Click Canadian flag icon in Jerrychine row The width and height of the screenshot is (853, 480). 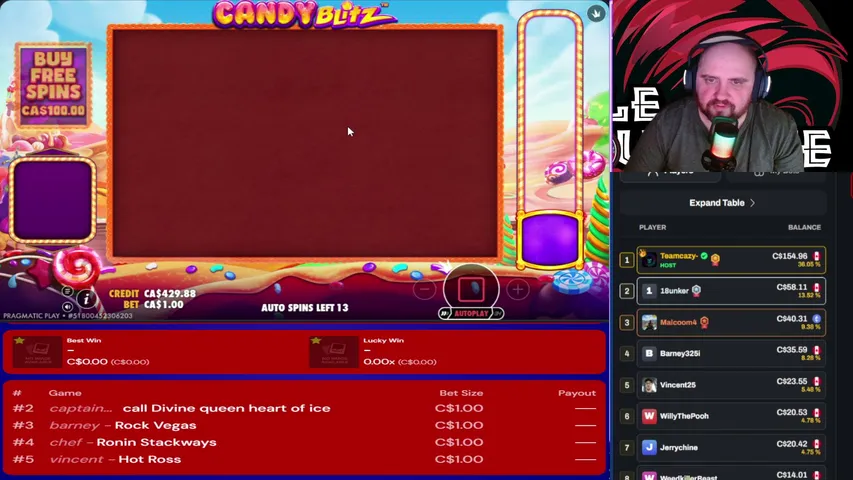point(817,444)
